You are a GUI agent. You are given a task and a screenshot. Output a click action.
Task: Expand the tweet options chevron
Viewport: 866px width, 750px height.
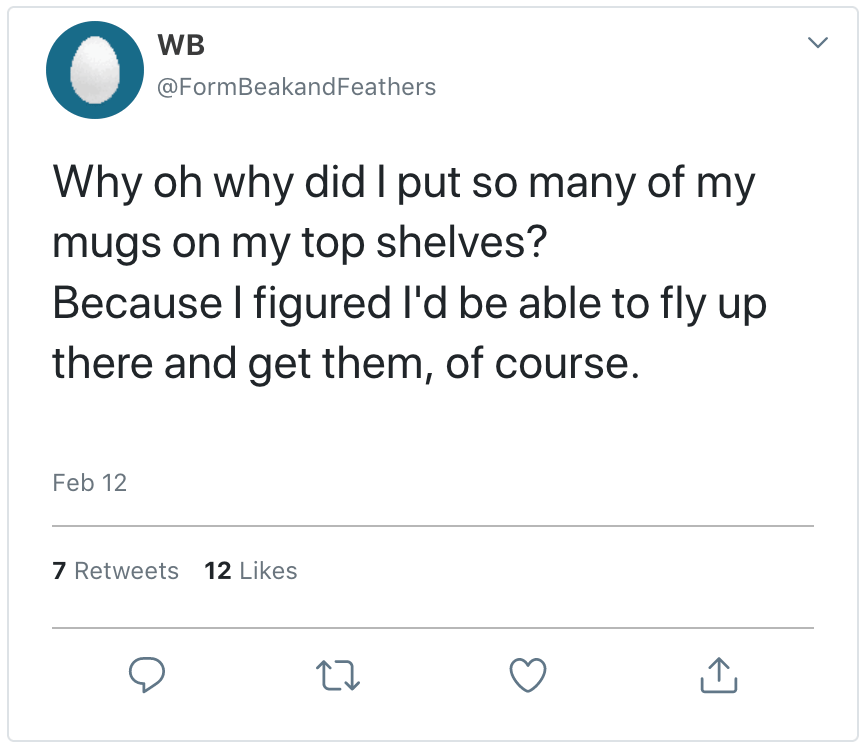pos(817,43)
